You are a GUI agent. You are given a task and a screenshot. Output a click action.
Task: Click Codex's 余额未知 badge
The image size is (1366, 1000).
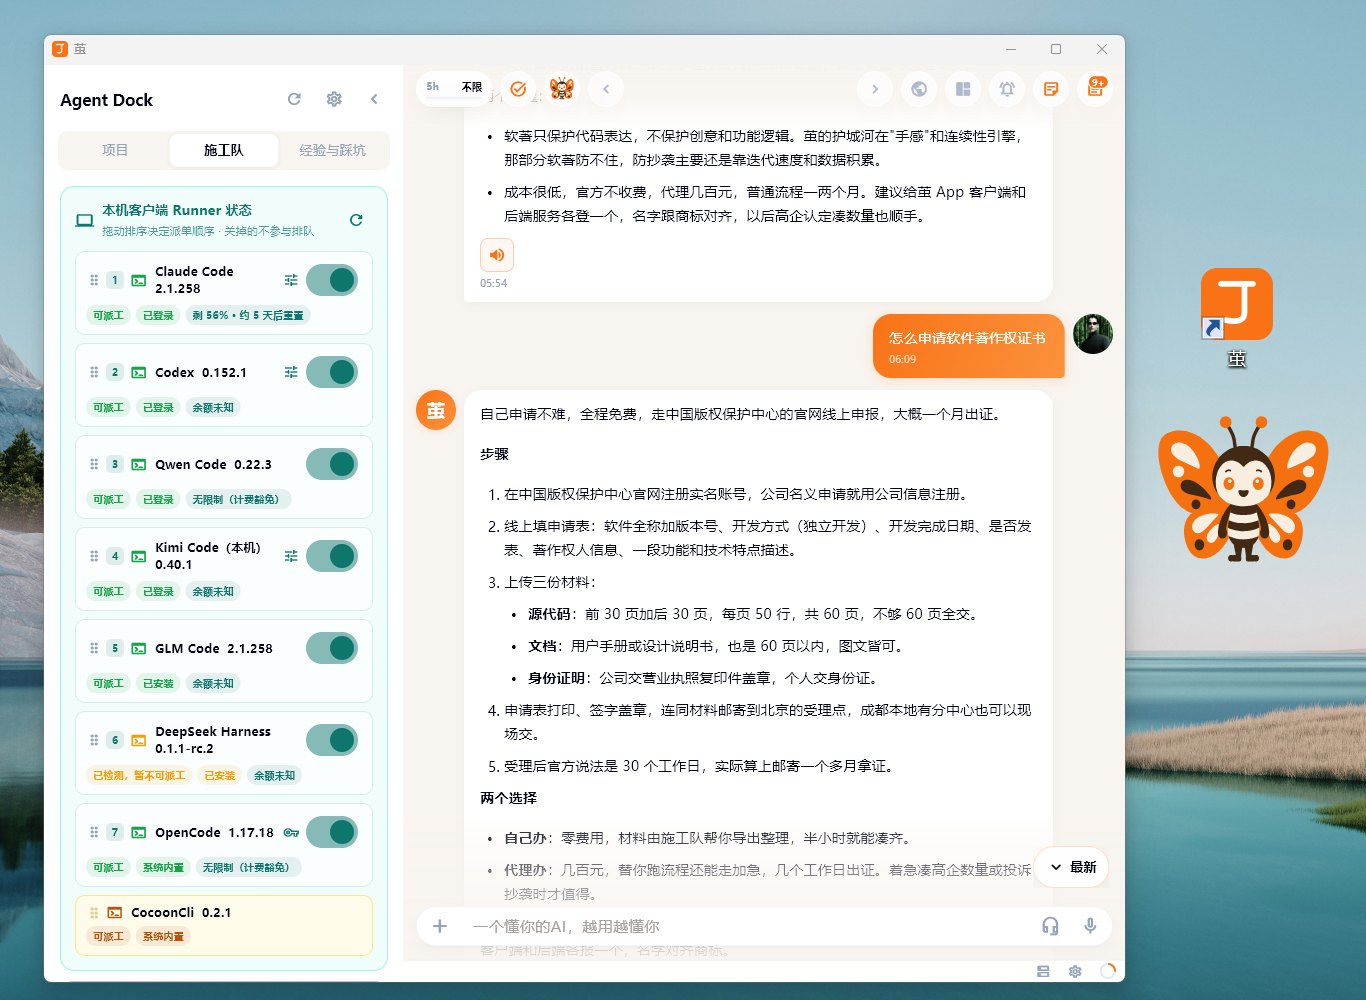point(213,407)
